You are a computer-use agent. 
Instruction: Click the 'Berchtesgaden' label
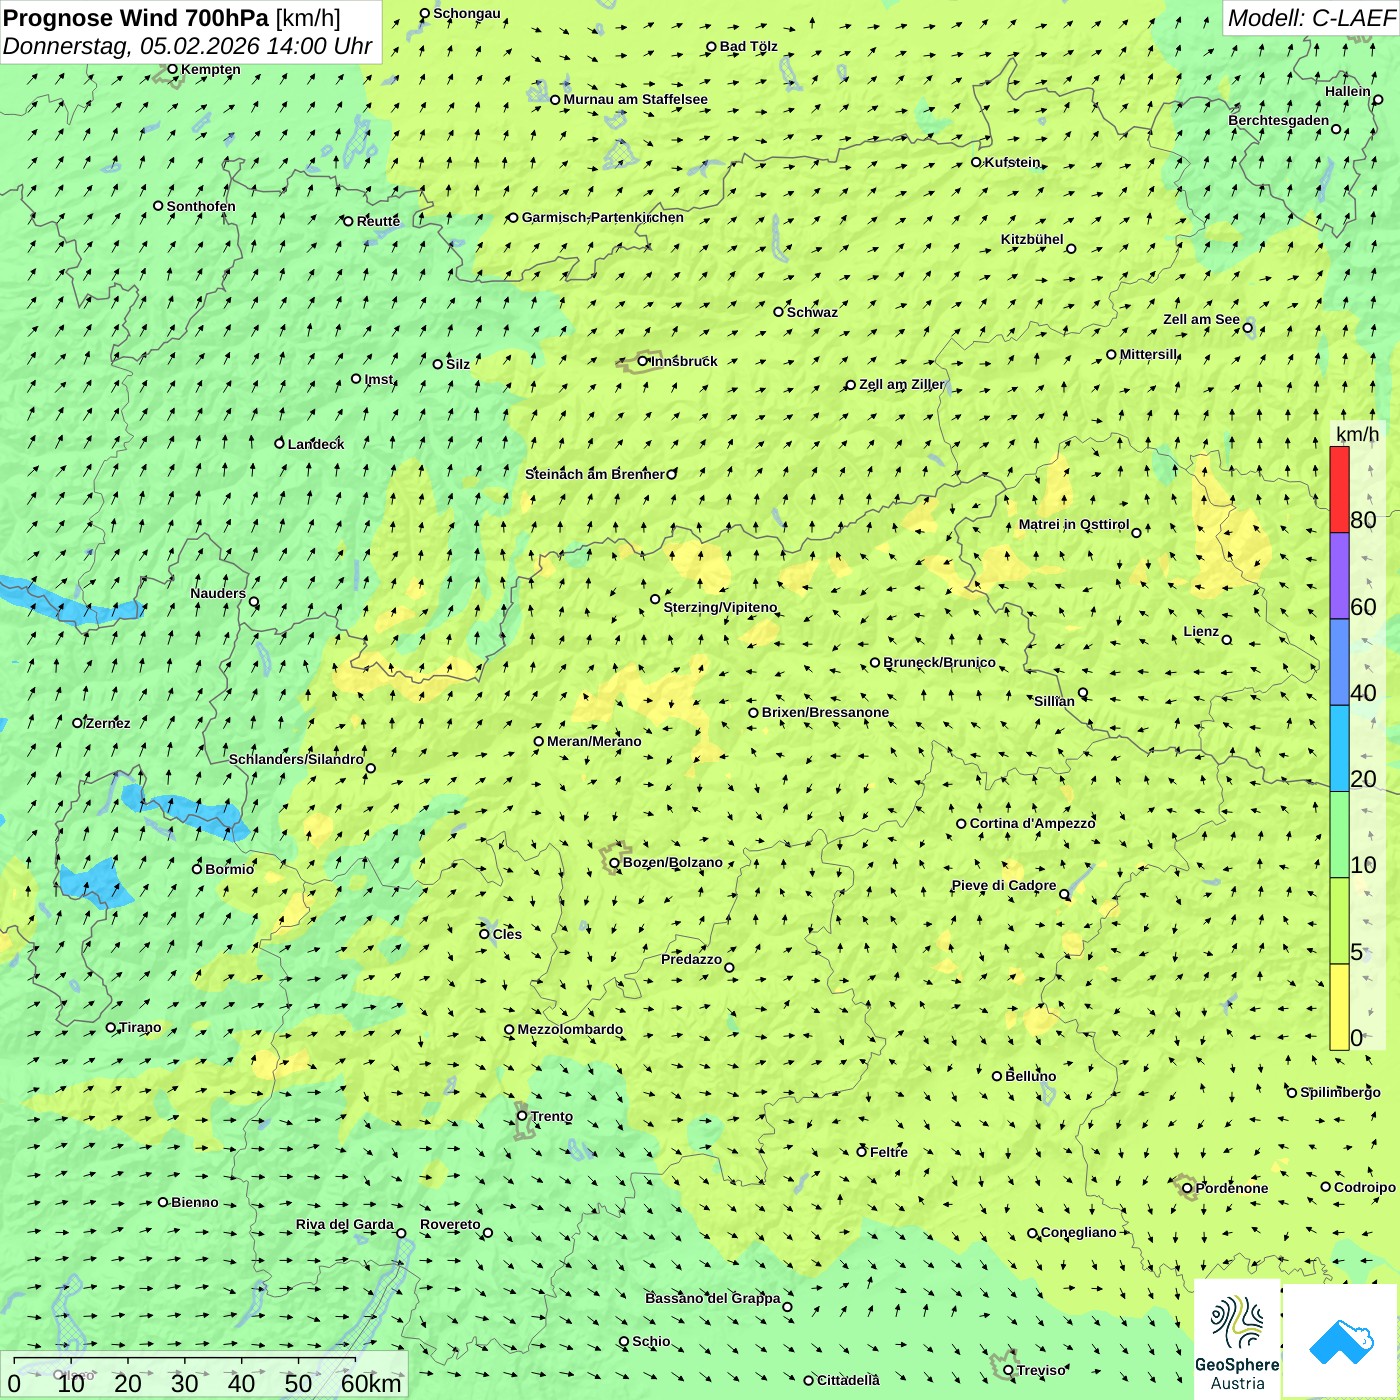(1278, 120)
